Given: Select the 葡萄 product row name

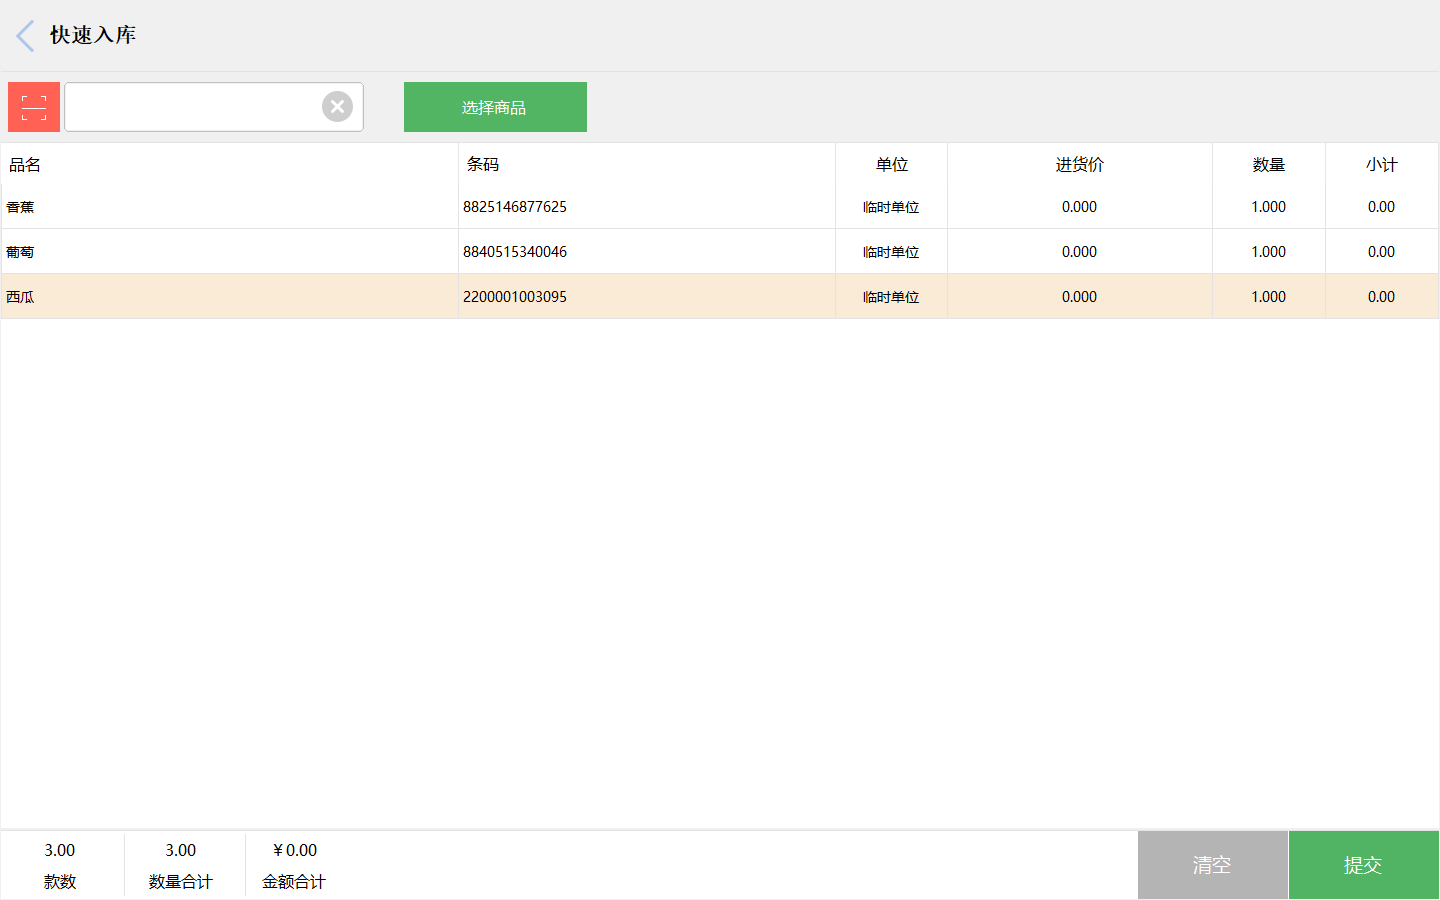Looking at the screenshot, I should click(x=20, y=252).
